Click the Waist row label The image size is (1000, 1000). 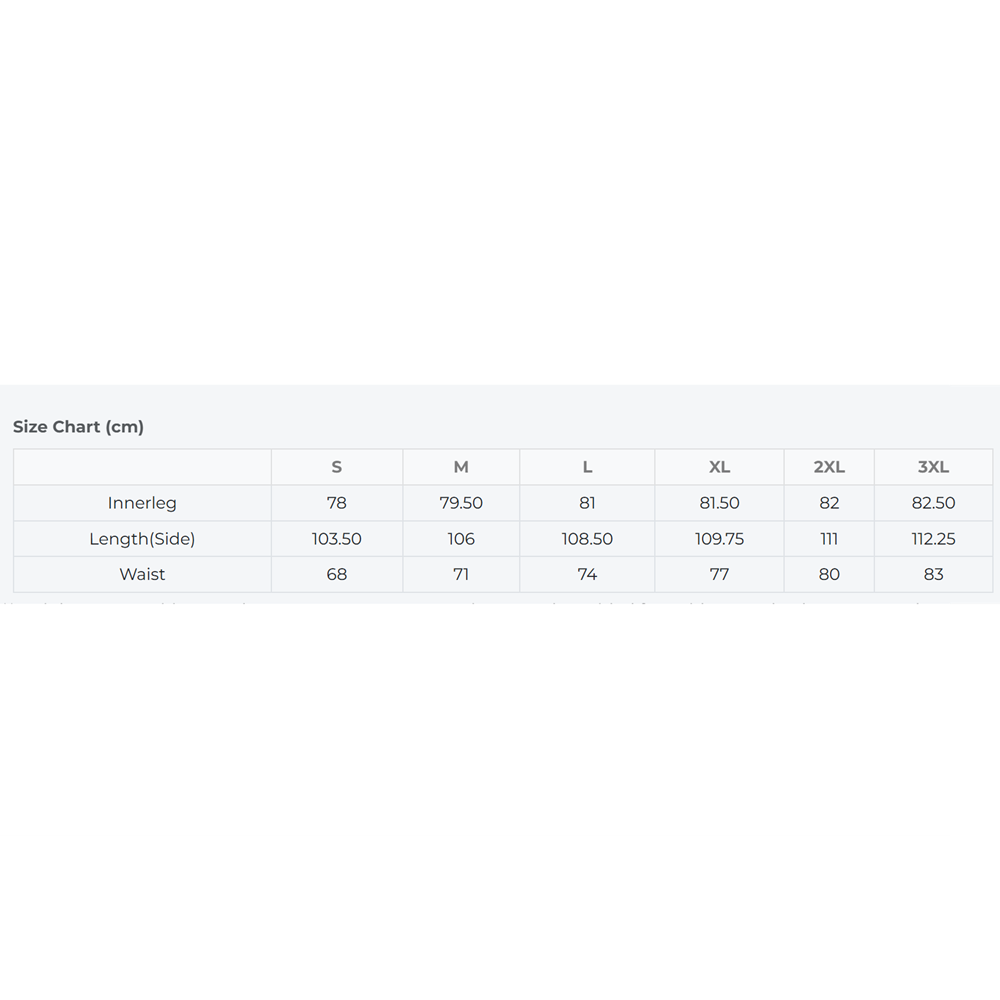coord(142,575)
